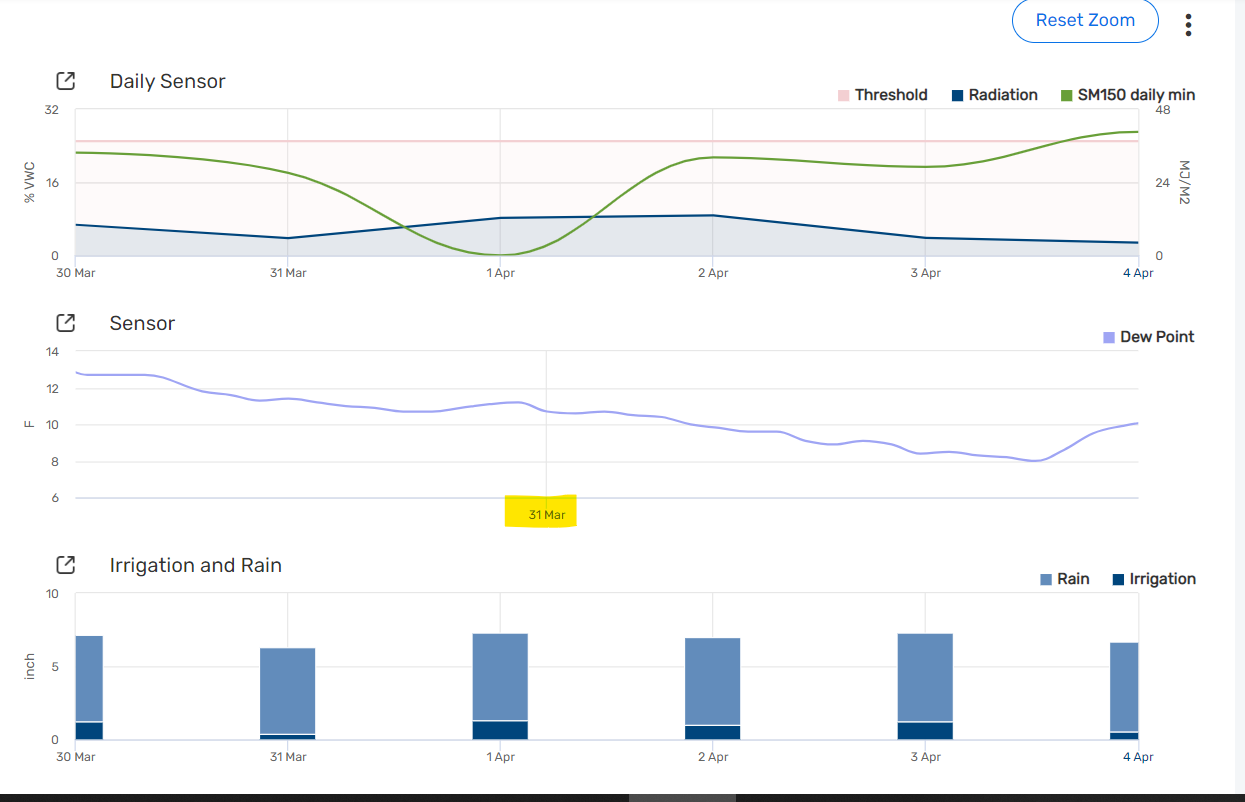This screenshot has width=1245, height=802.
Task: Expand the Irrigation and Rain chart
Action: coord(65,564)
